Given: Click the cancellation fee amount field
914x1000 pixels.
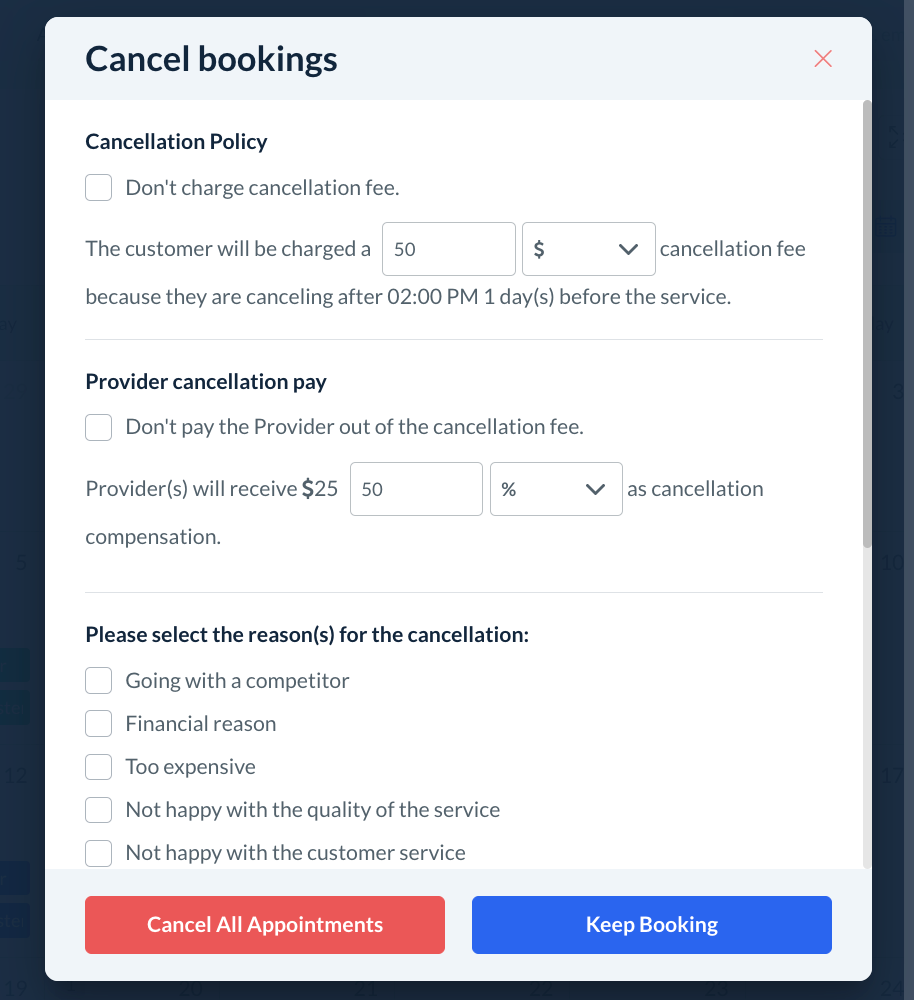Looking at the screenshot, I should point(448,249).
